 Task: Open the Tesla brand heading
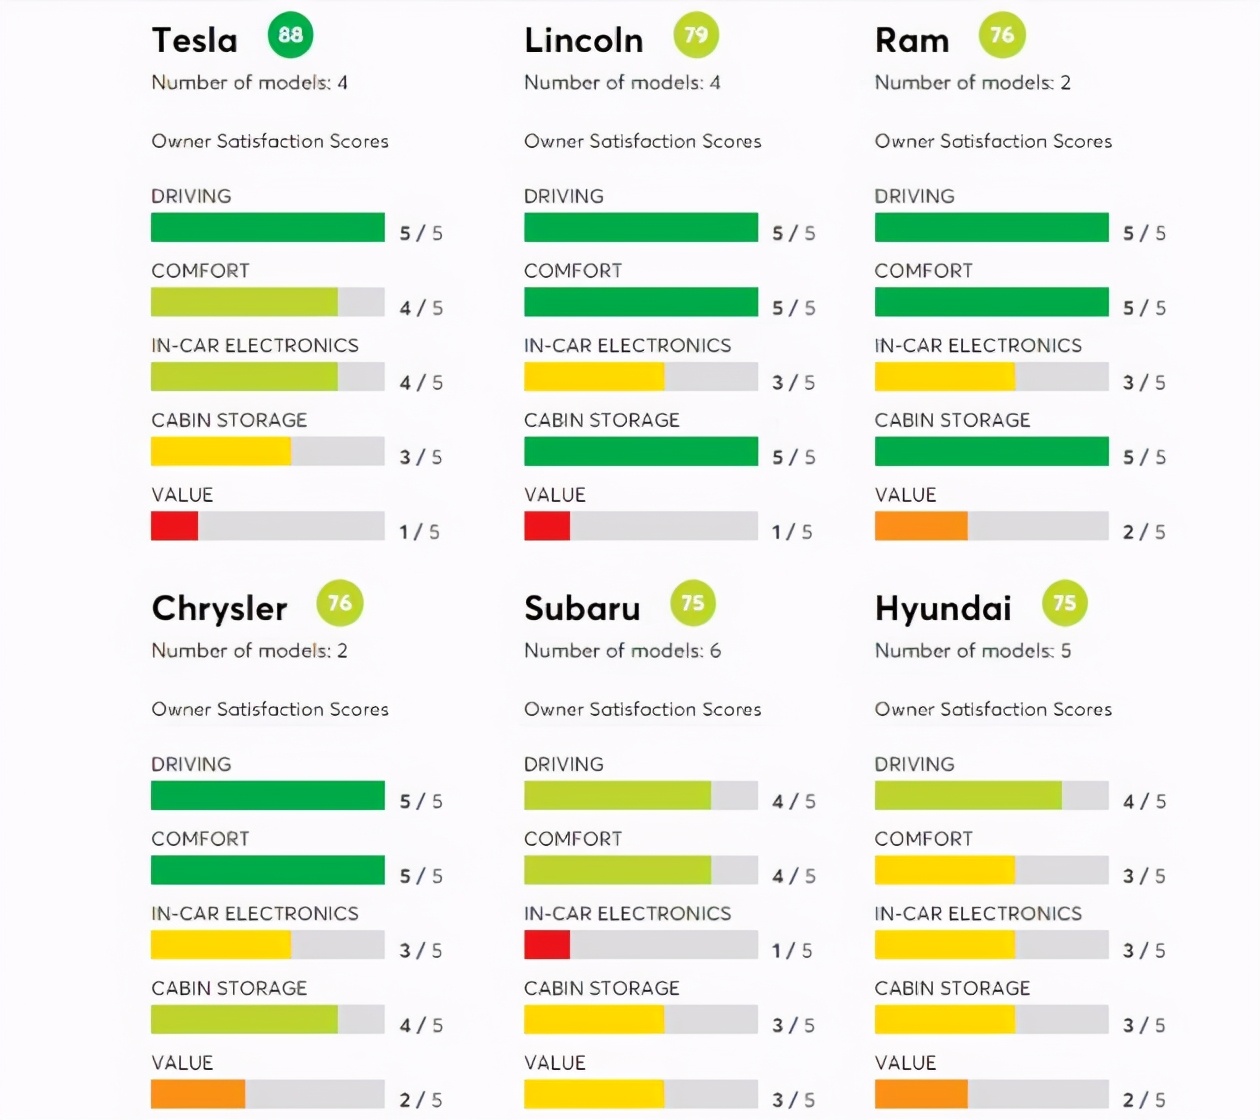[195, 40]
